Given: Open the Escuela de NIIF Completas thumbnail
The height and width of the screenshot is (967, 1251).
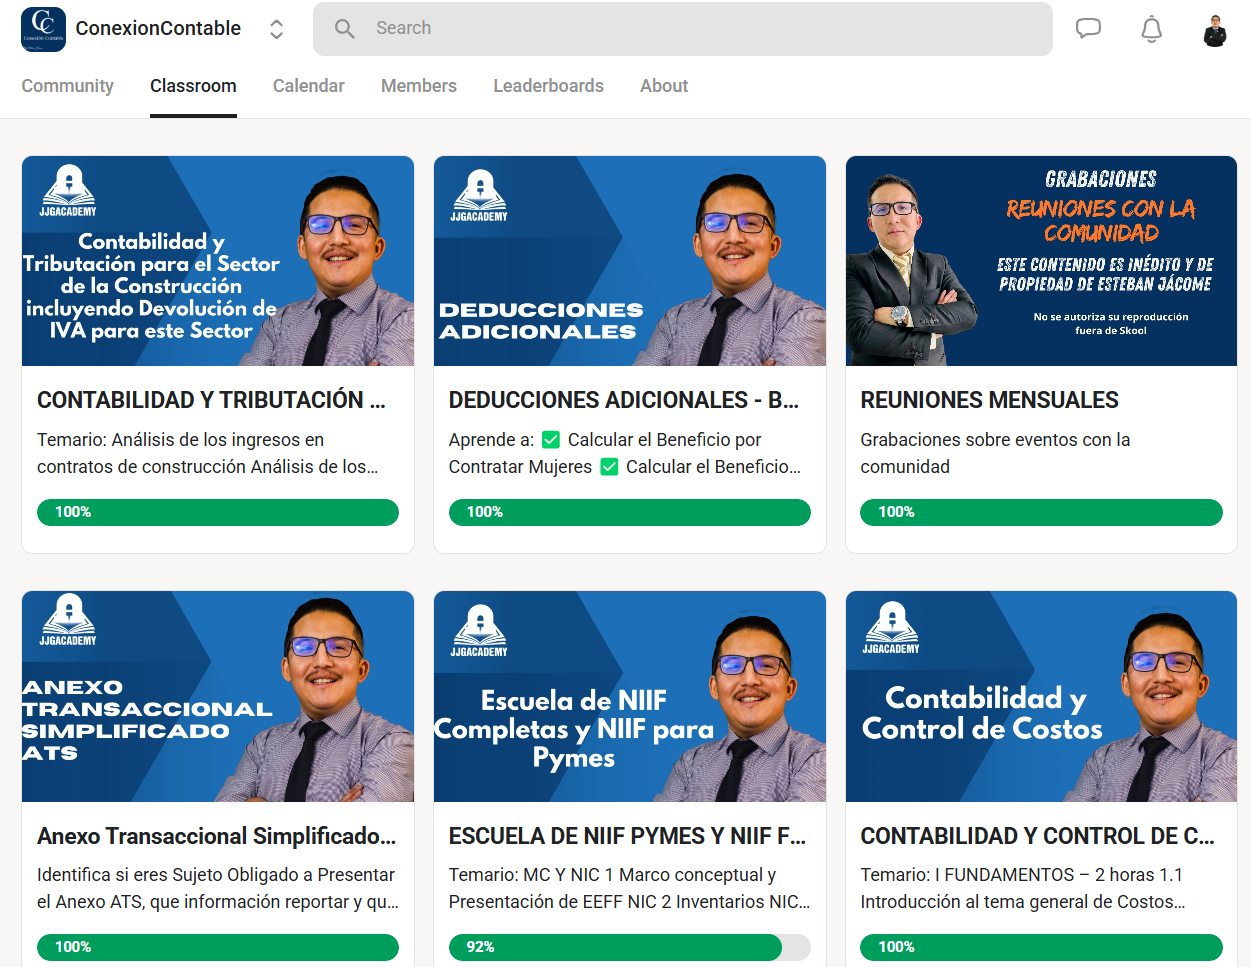Looking at the screenshot, I should 630,696.
